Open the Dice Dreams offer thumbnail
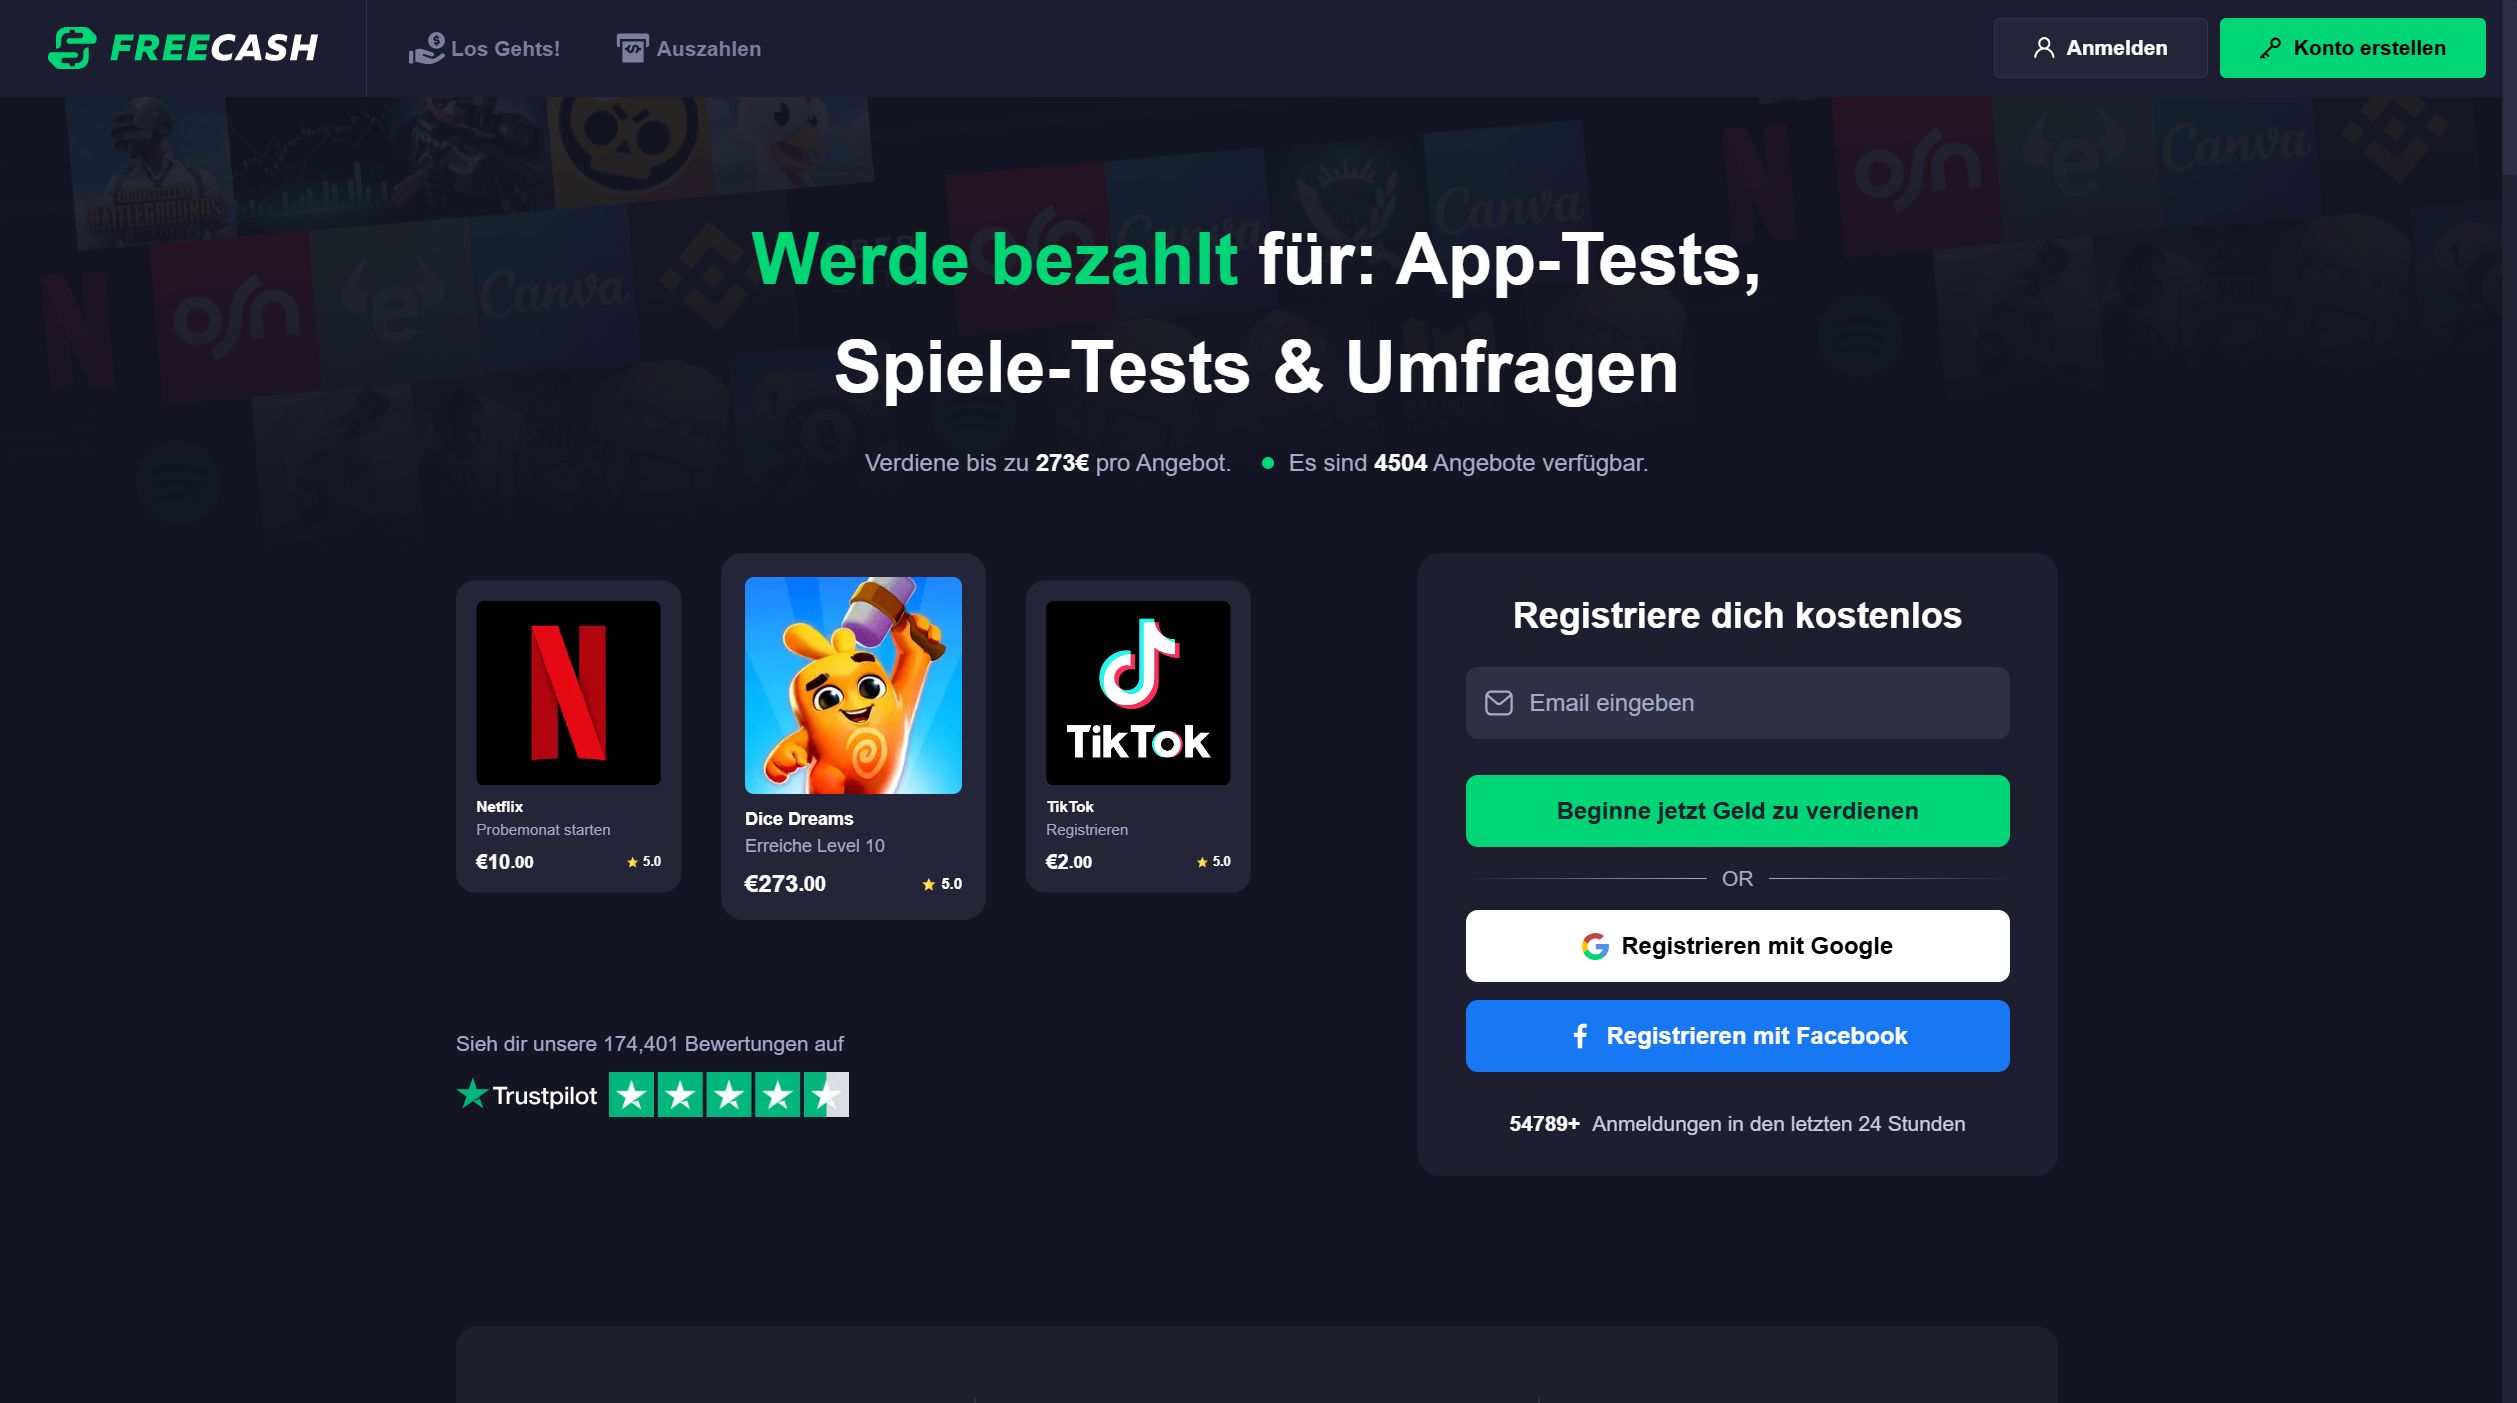2517x1403 pixels. click(853, 685)
